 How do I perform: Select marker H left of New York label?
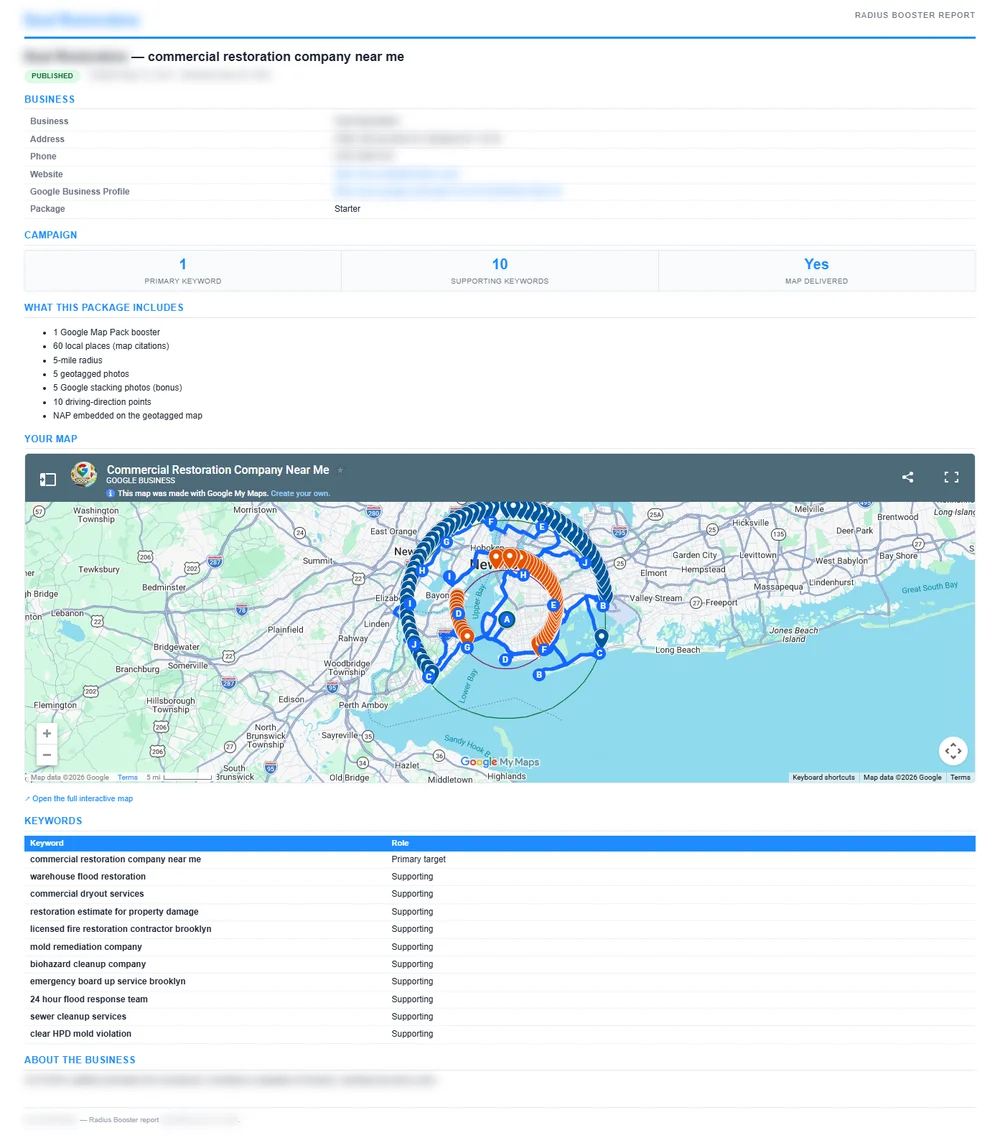[422, 570]
